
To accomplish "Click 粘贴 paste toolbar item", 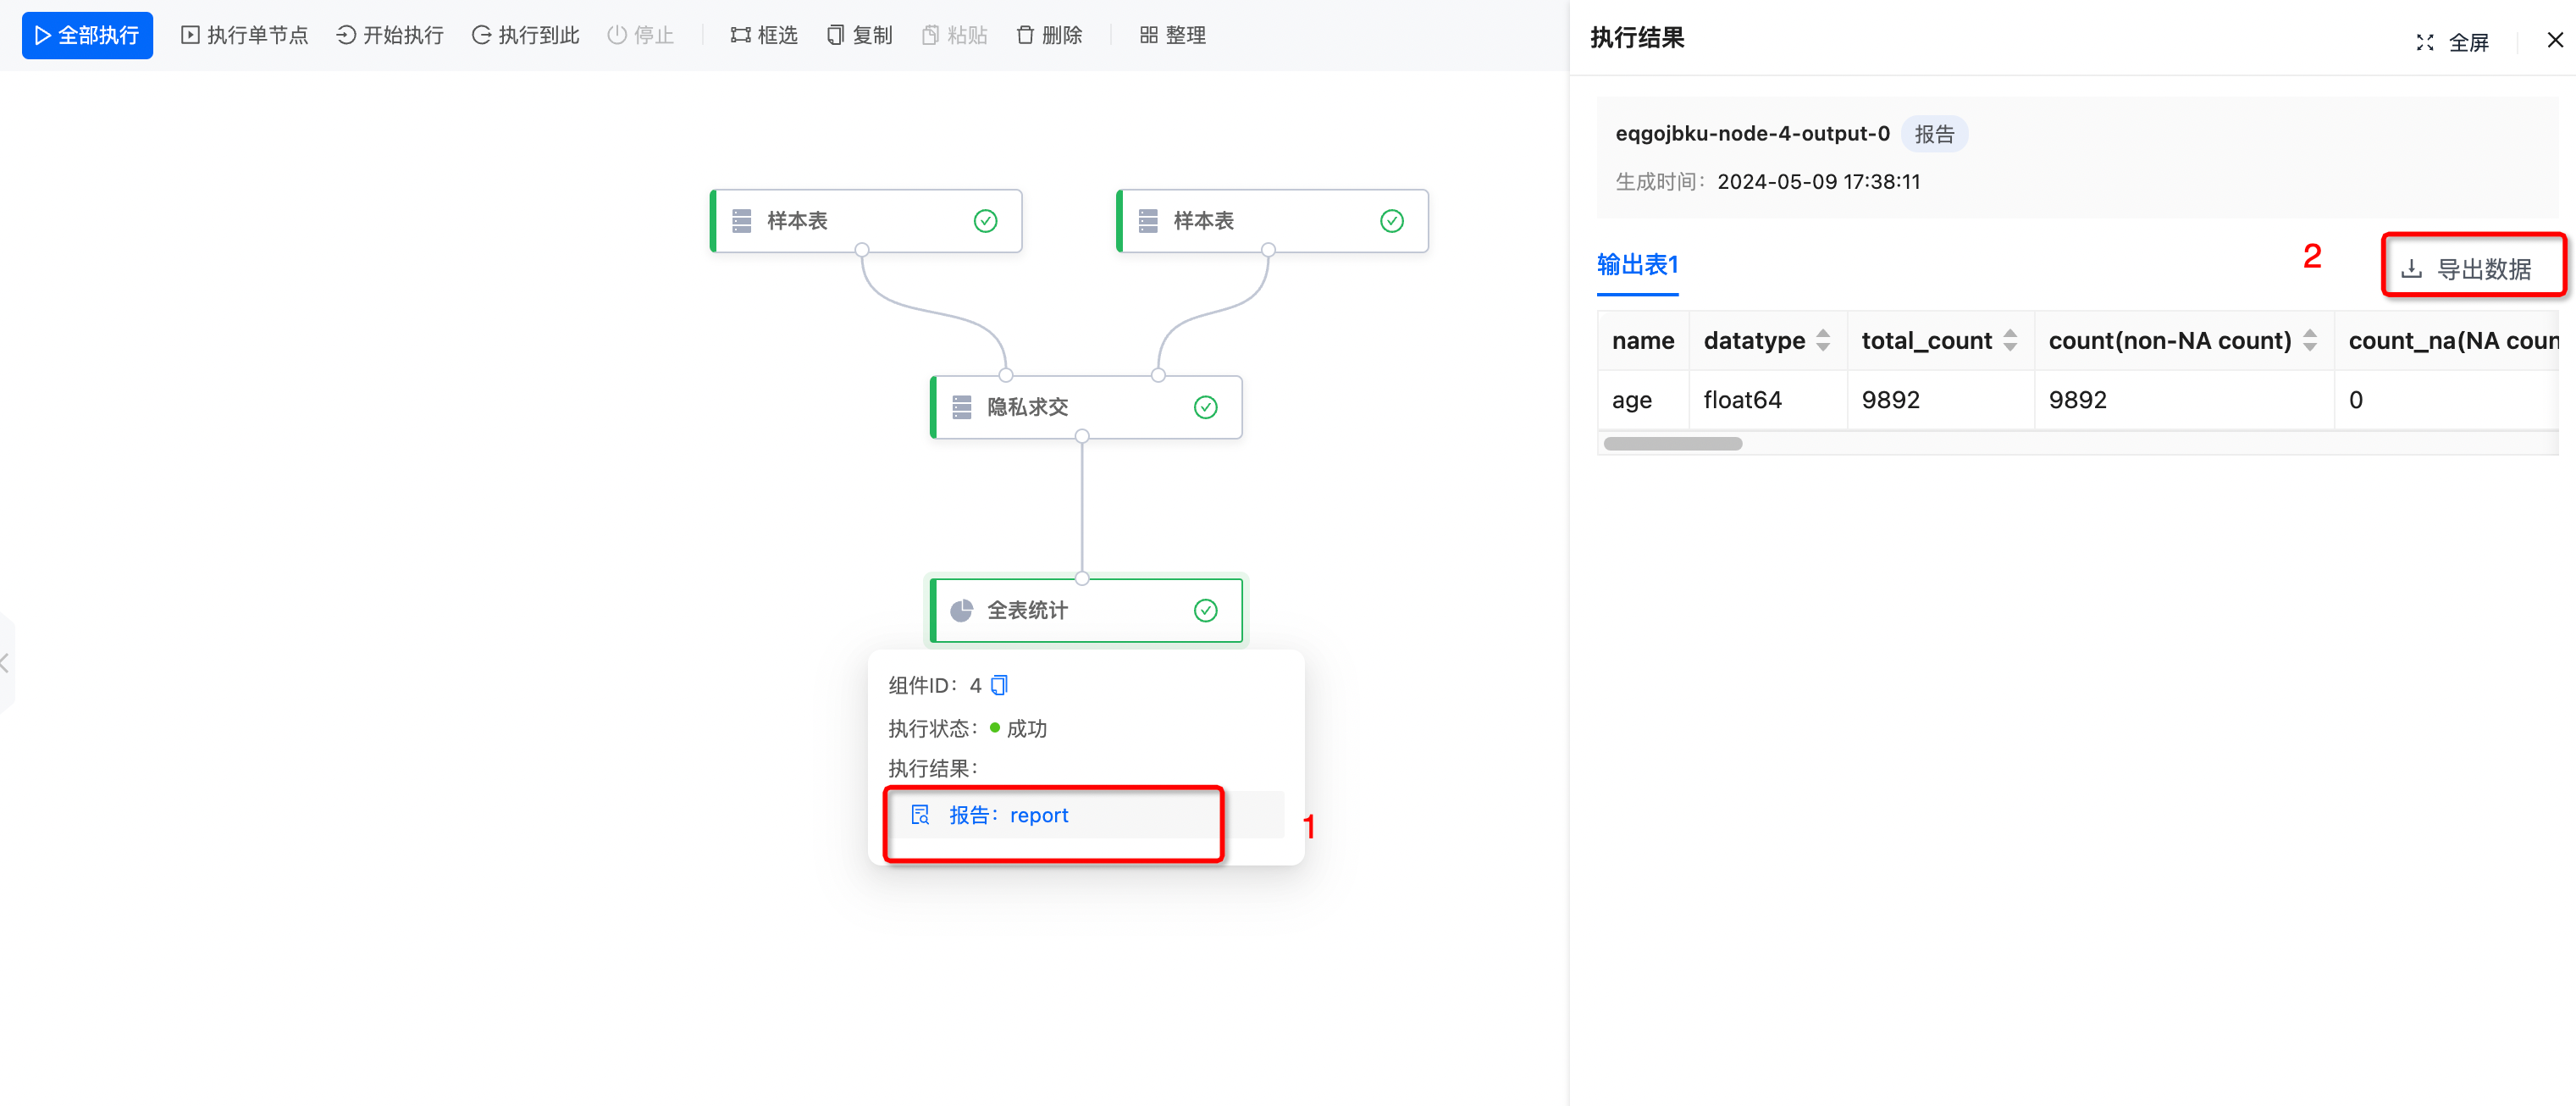I will coord(955,36).
